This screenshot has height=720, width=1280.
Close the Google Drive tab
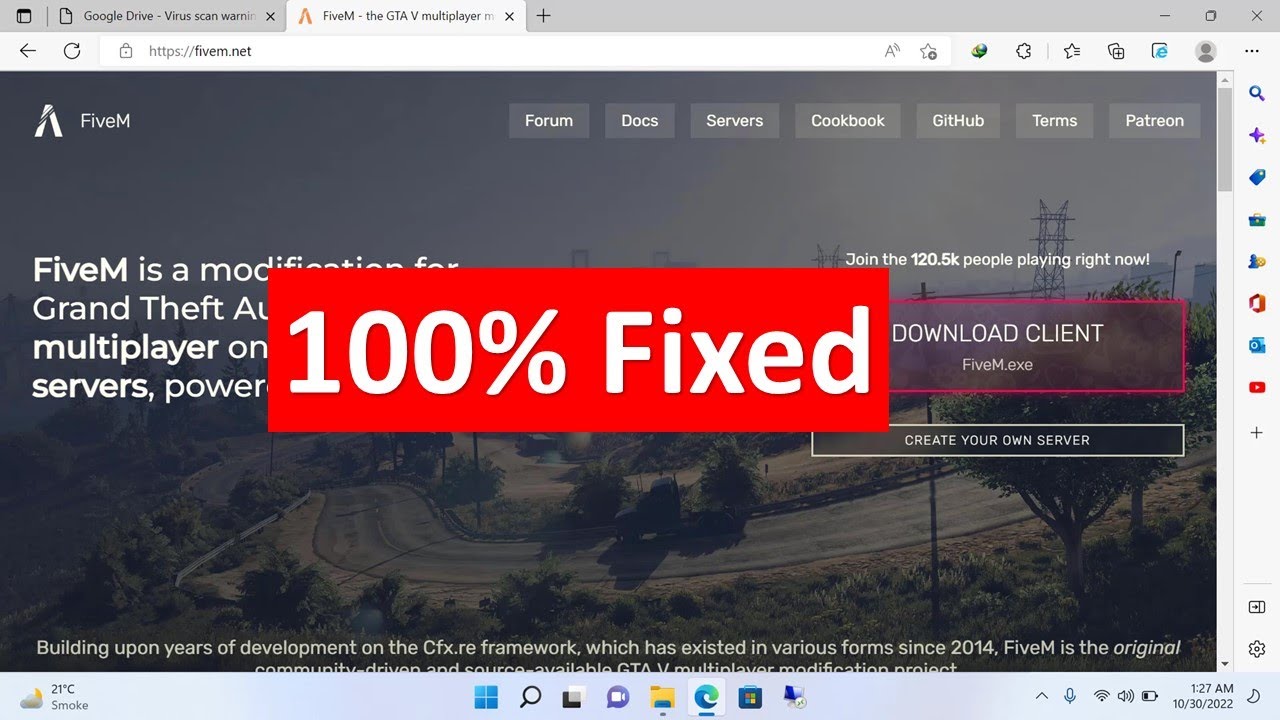[x=270, y=16]
